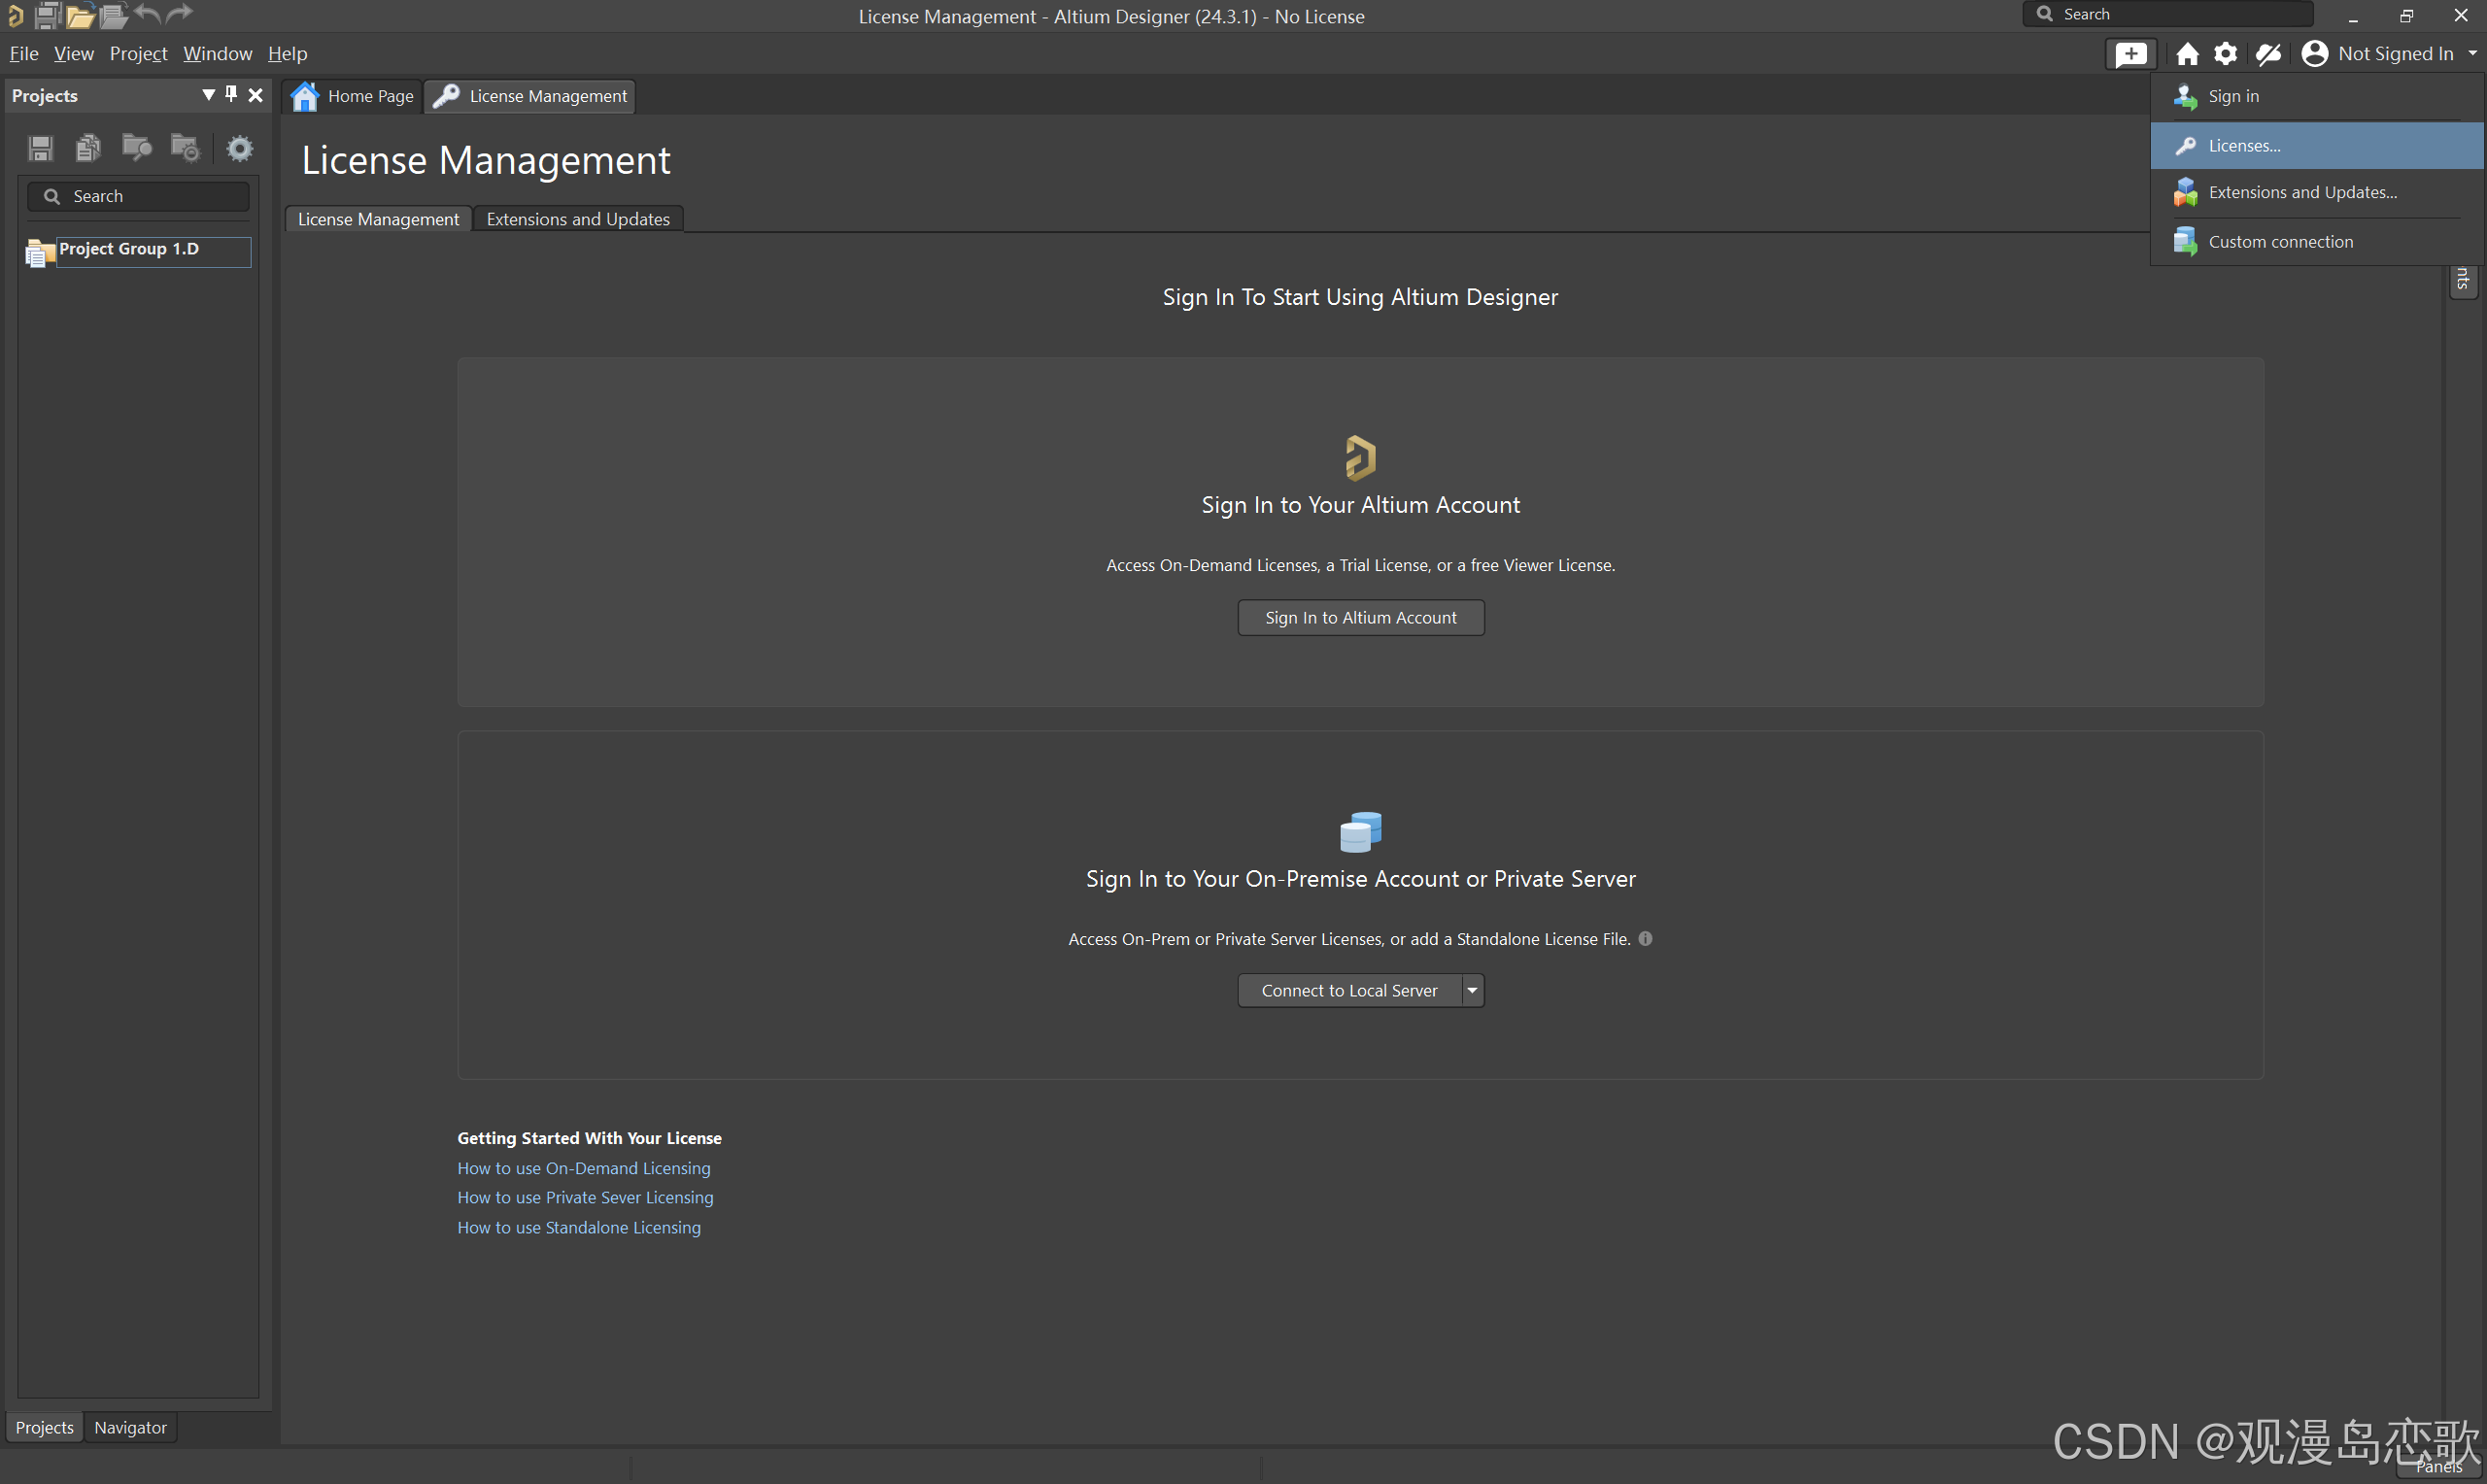2487x1484 pixels.
Task: Toggle the Projects panel pin
Action: click(x=231, y=95)
